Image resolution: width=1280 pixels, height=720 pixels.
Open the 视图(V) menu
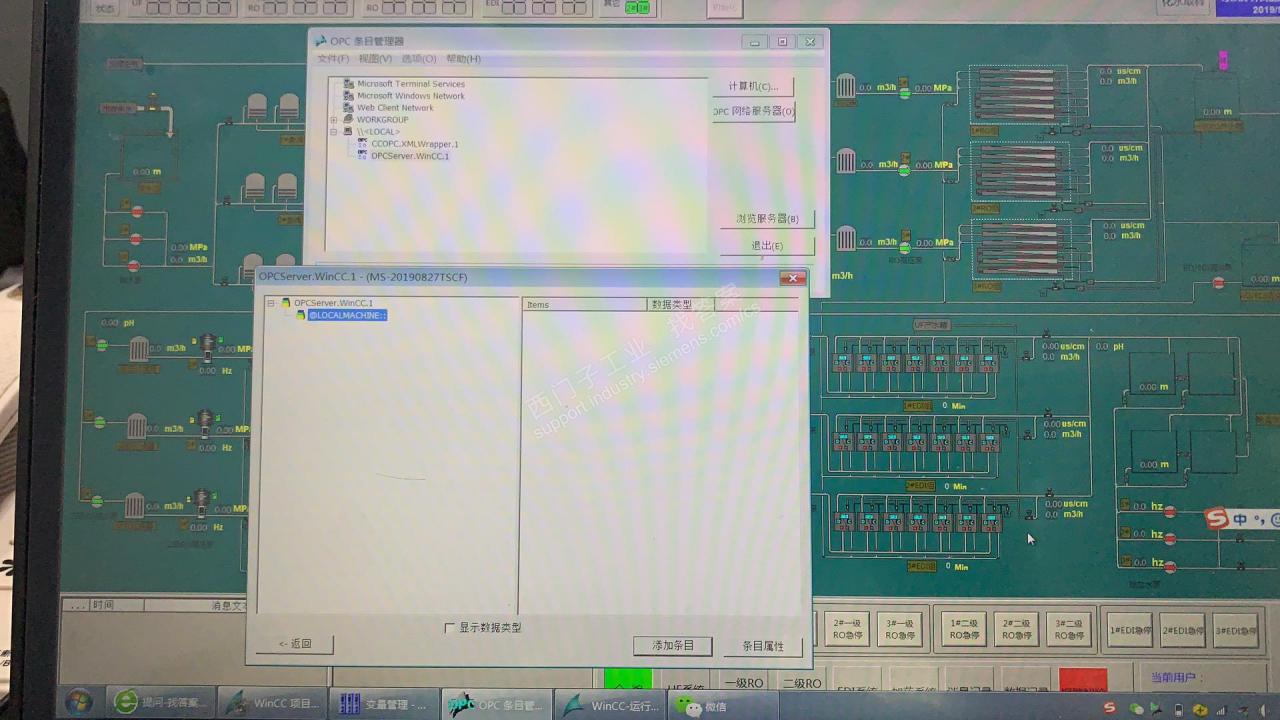pyautogui.click(x=375, y=59)
